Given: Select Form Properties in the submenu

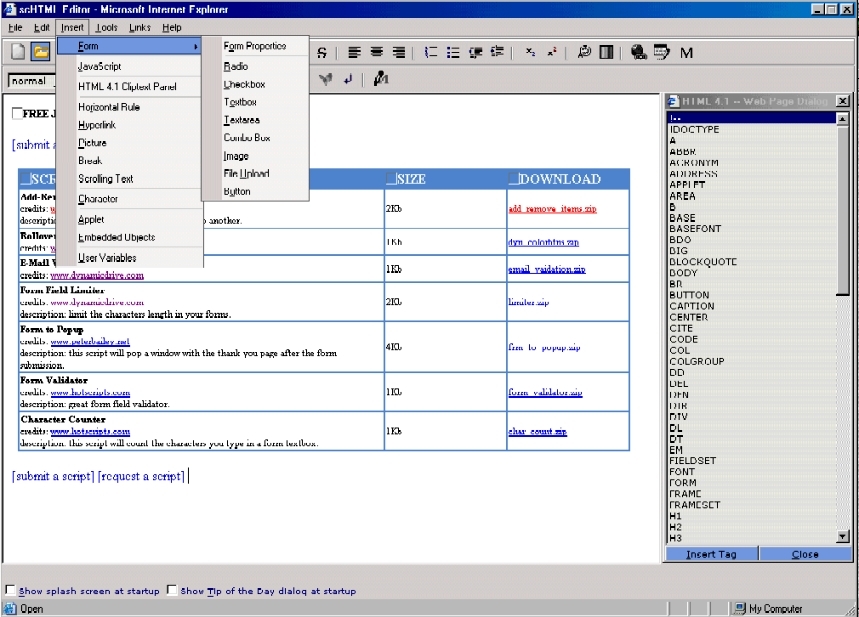Looking at the screenshot, I should pyautogui.click(x=255, y=46).
